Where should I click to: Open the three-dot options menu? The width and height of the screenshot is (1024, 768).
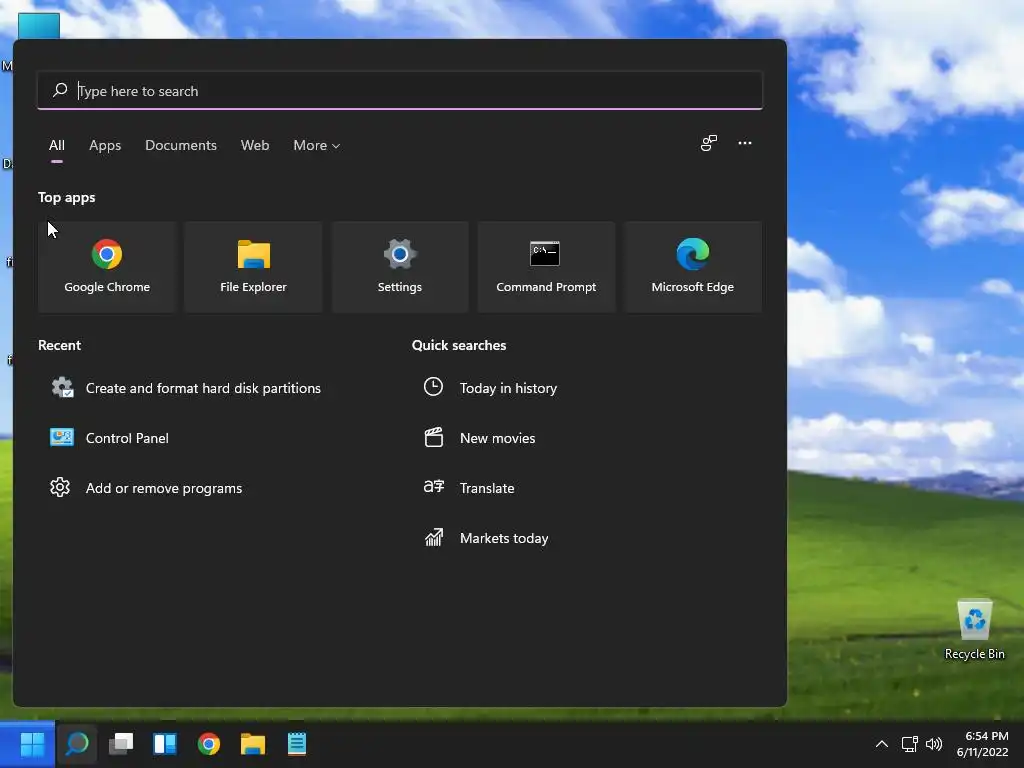744,143
